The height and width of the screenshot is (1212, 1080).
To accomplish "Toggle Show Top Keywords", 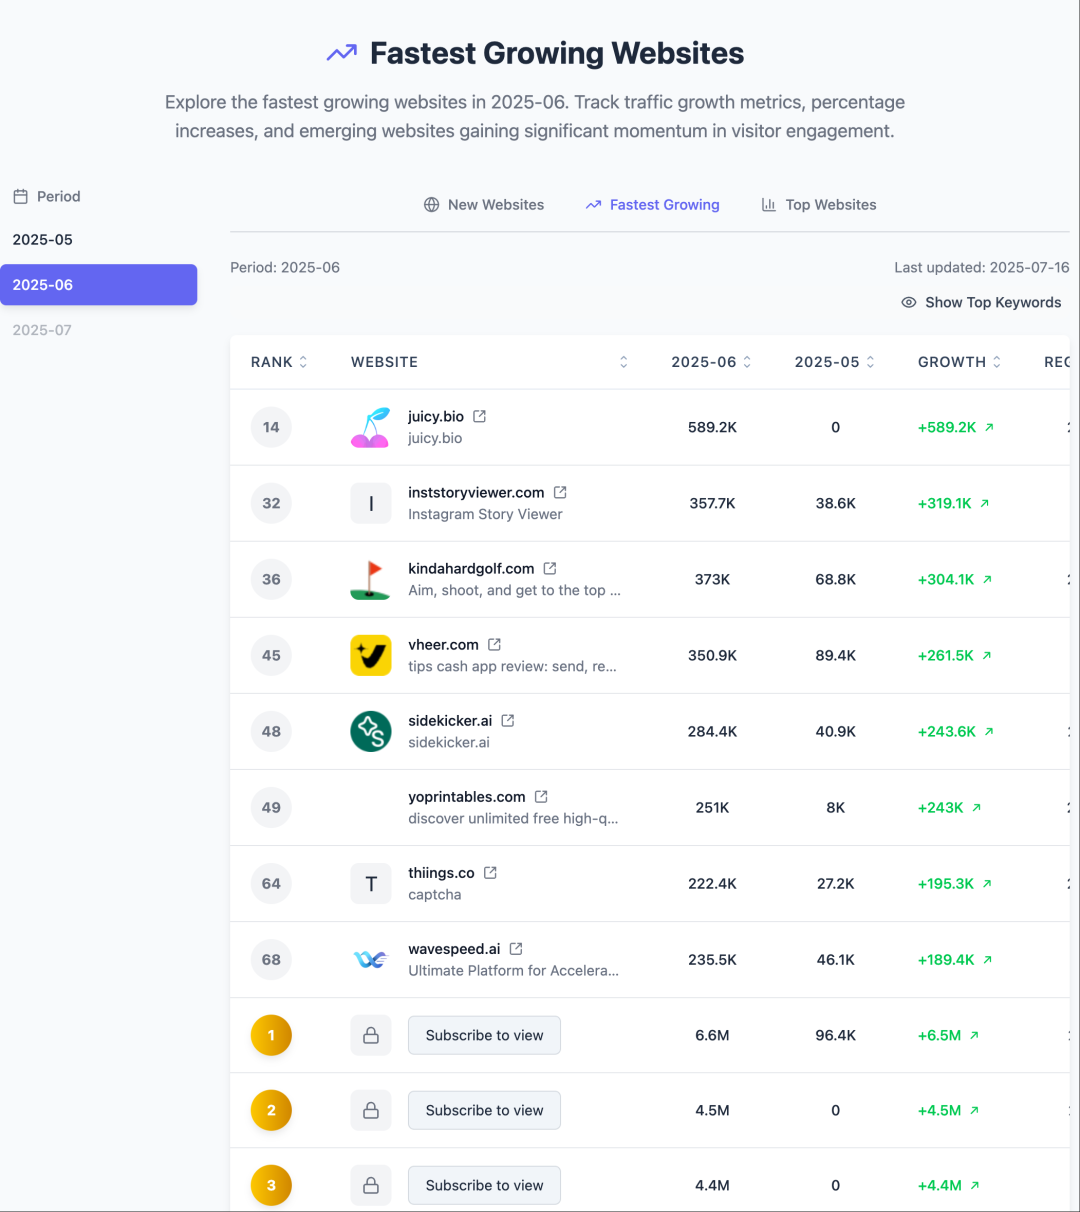I will click(981, 302).
